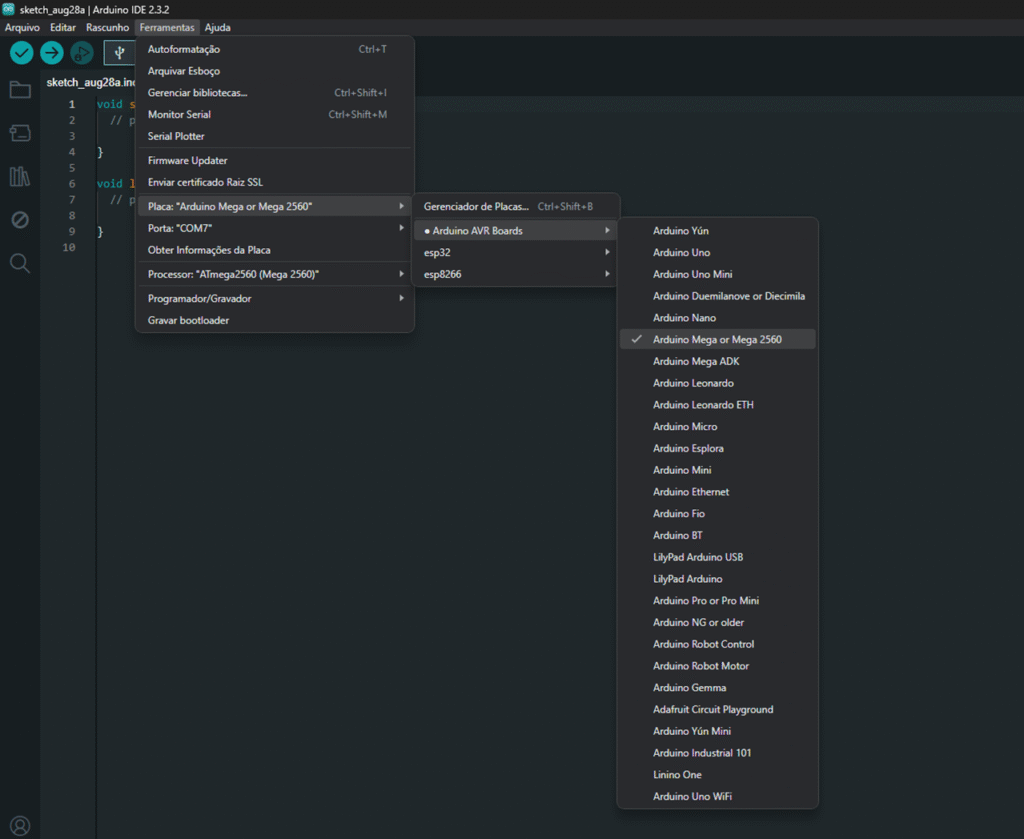Select LilyPad Arduino USB board
The width and height of the screenshot is (1024, 839).
pos(718,557)
